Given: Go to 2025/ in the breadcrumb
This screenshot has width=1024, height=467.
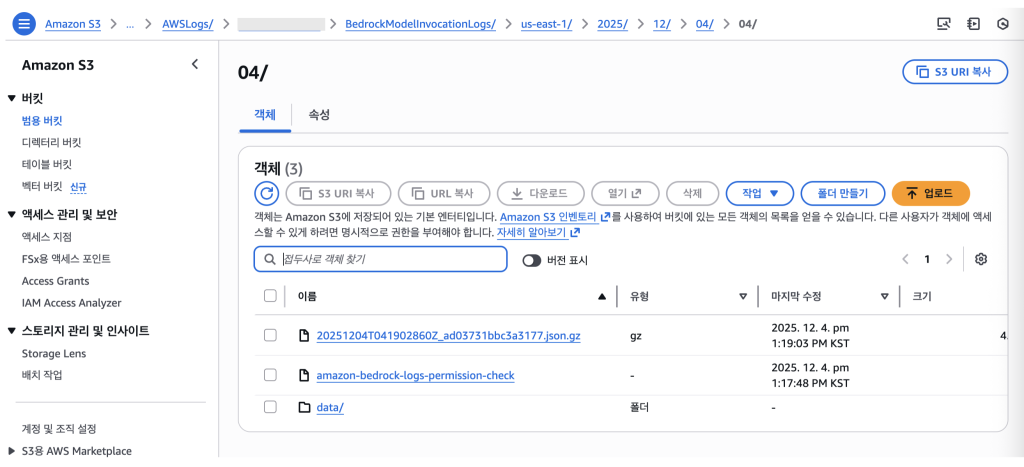Looking at the screenshot, I should pos(613,24).
